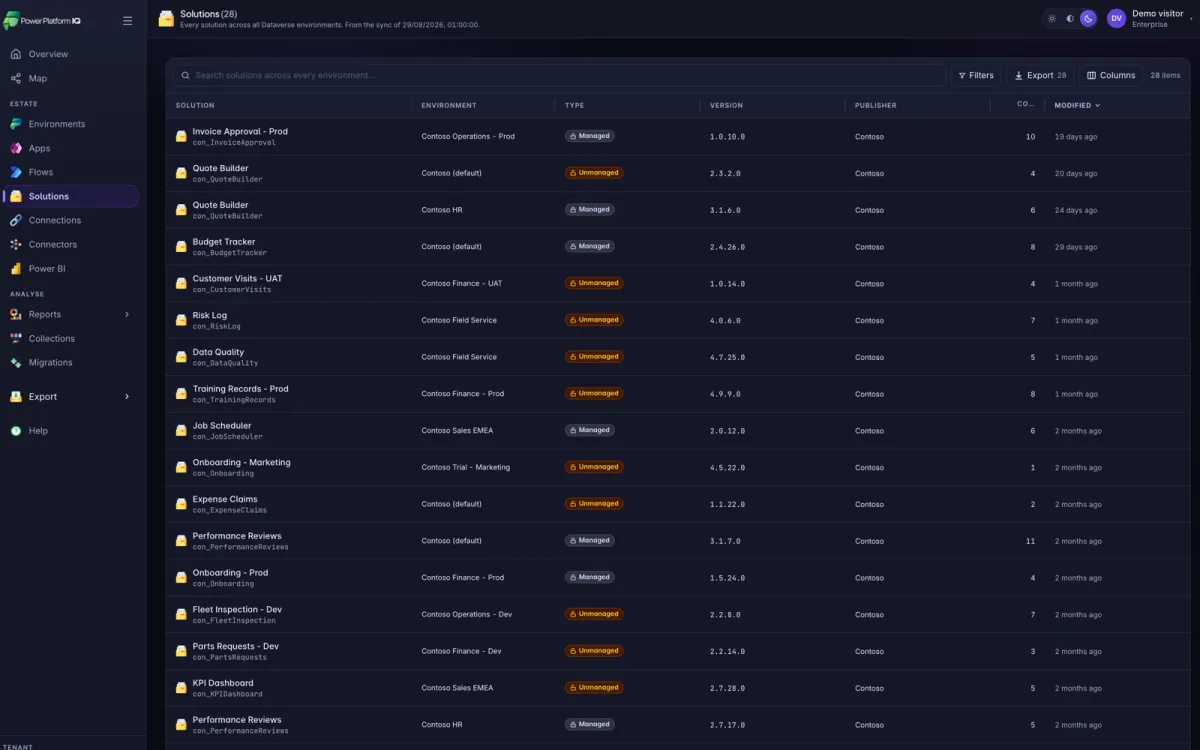Viewport: 1200px width, 750px height.
Task: Click the Expense Claims solution icon
Action: pyautogui.click(x=181, y=504)
